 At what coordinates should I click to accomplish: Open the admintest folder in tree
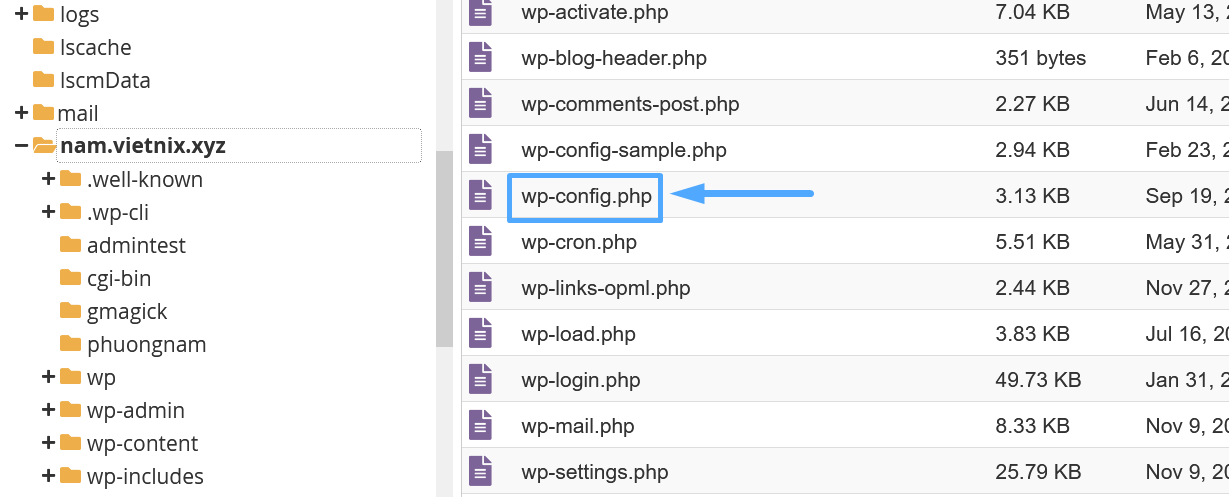pos(136,245)
